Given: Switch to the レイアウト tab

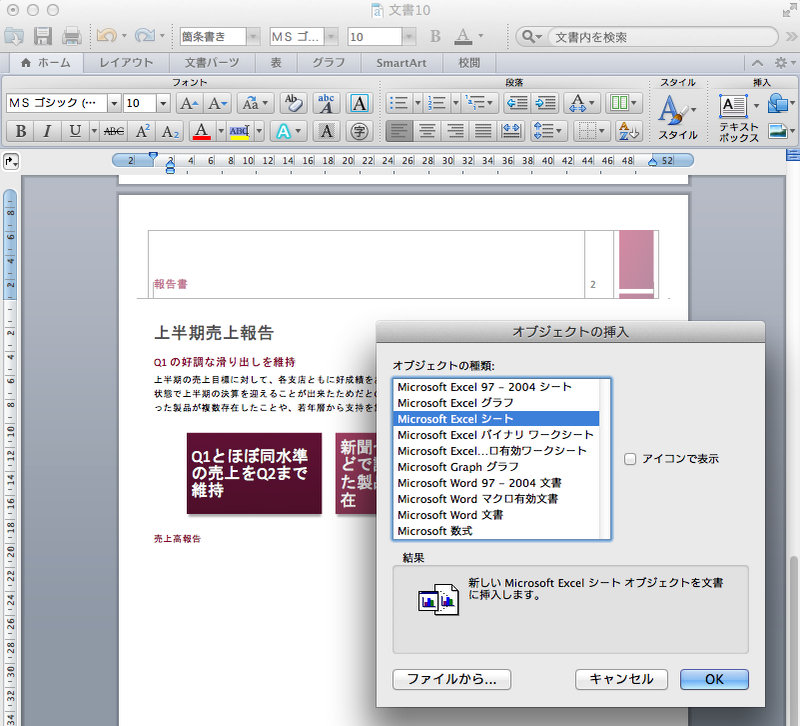Looking at the screenshot, I should [x=126, y=63].
